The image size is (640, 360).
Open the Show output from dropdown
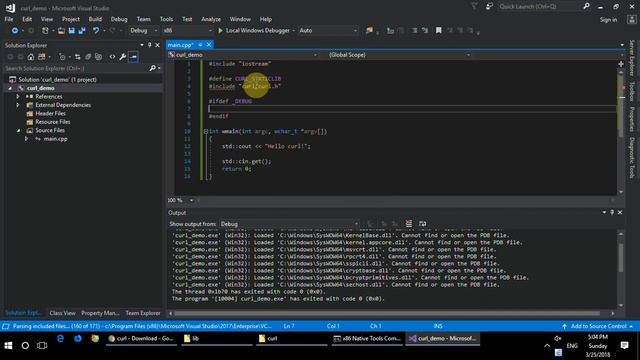point(289,224)
